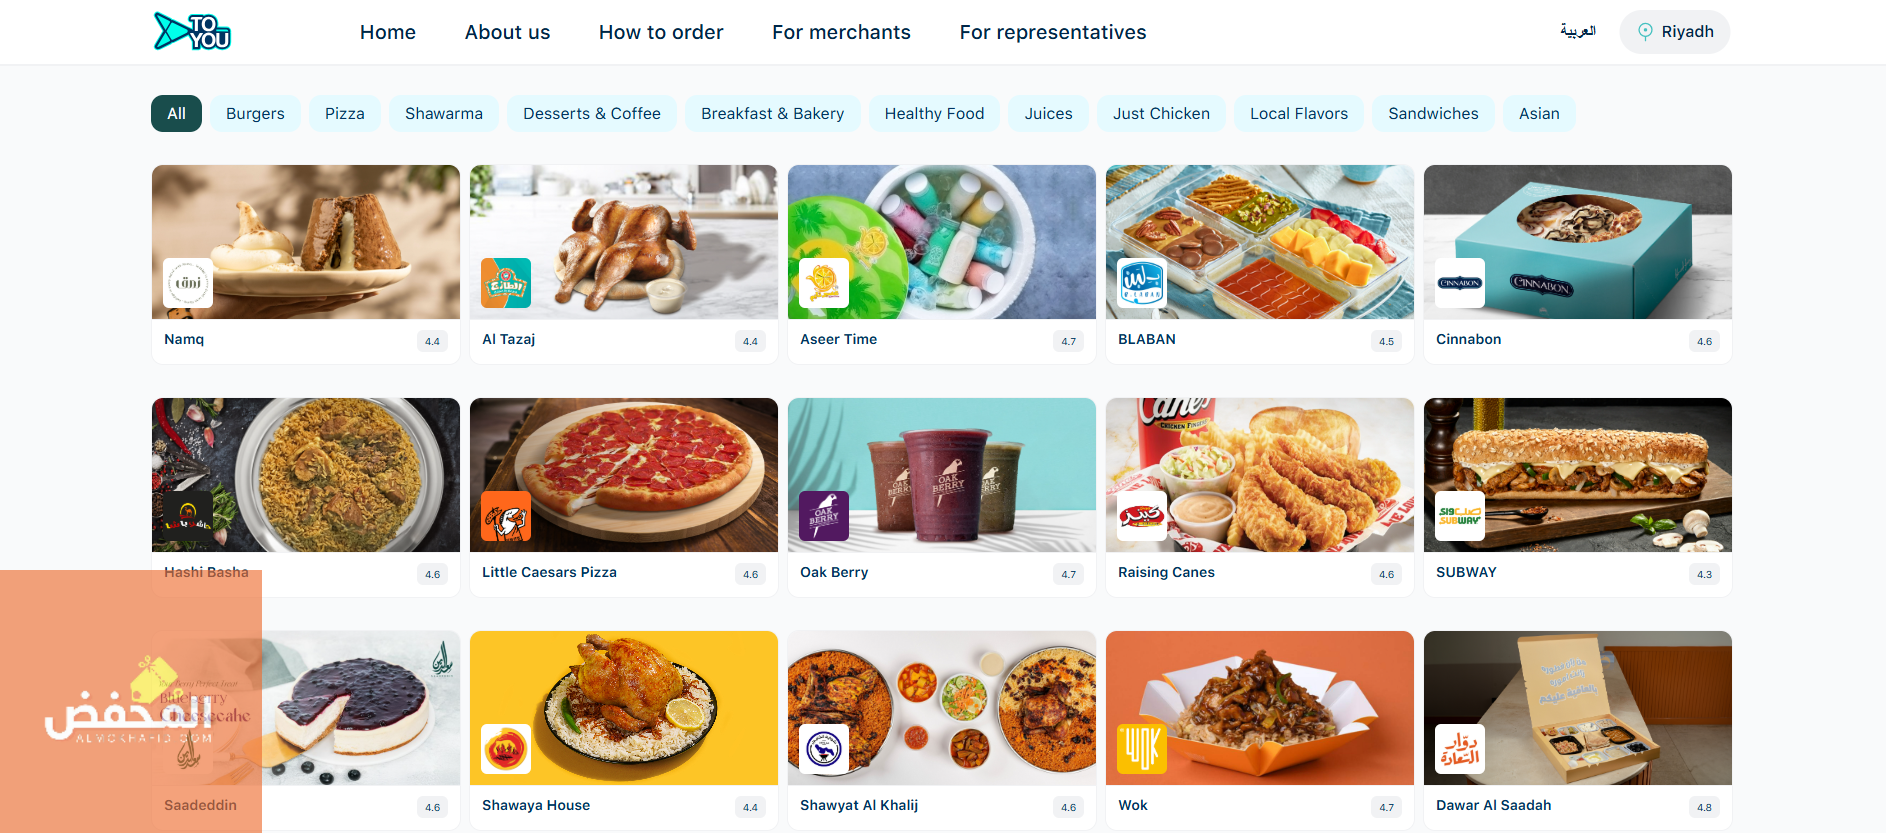Go to For merchants page
Image resolution: width=1886 pixels, height=833 pixels.
click(x=841, y=32)
